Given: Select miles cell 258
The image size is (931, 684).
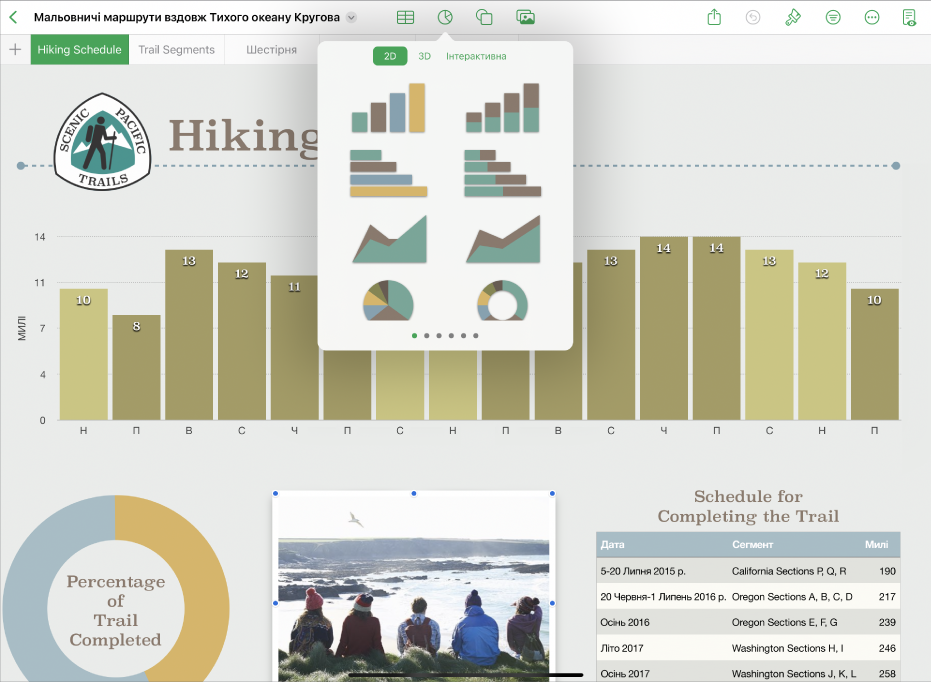Looking at the screenshot, I should click(x=887, y=673).
